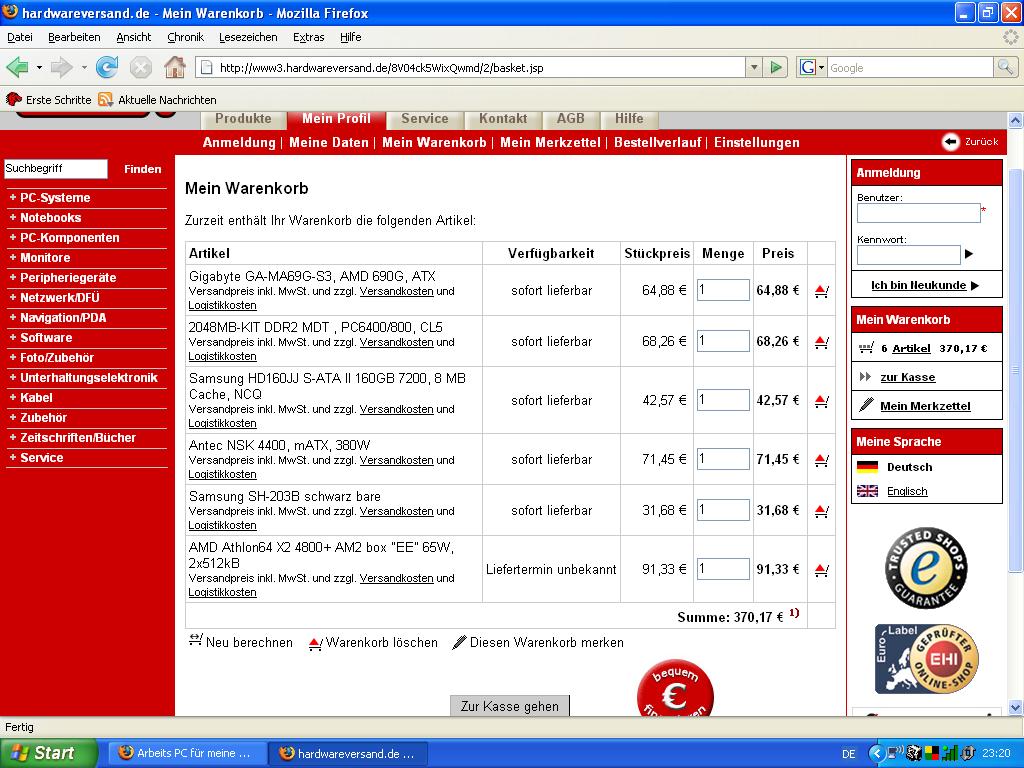Remove Antec NSK 4400 cart icon
This screenshot has width=1024, height=768.
pos(822,460)
